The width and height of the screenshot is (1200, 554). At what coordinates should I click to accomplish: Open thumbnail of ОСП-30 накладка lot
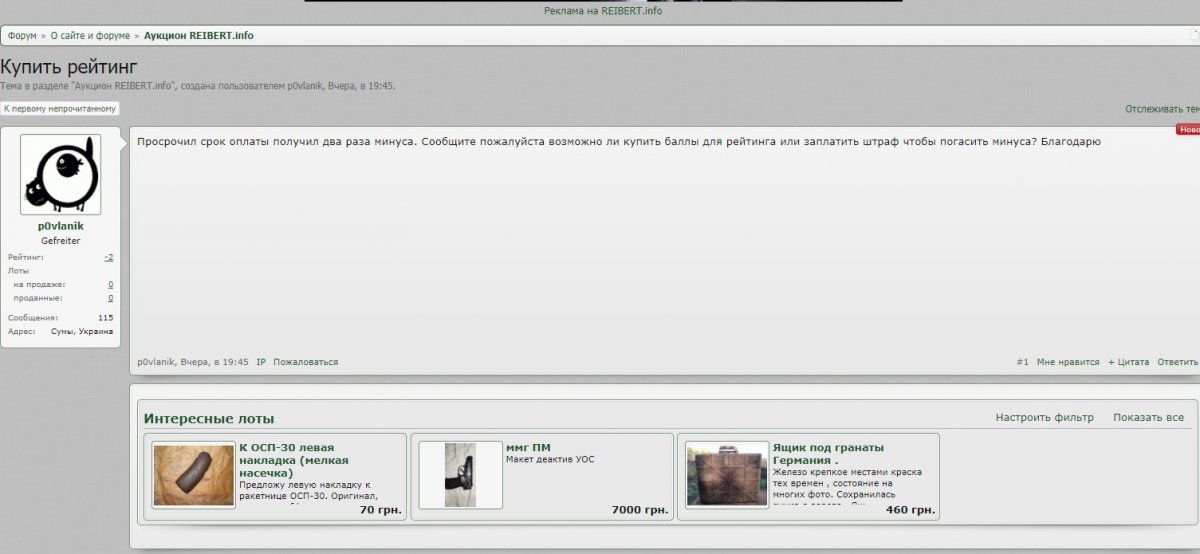tap(194, 475)
